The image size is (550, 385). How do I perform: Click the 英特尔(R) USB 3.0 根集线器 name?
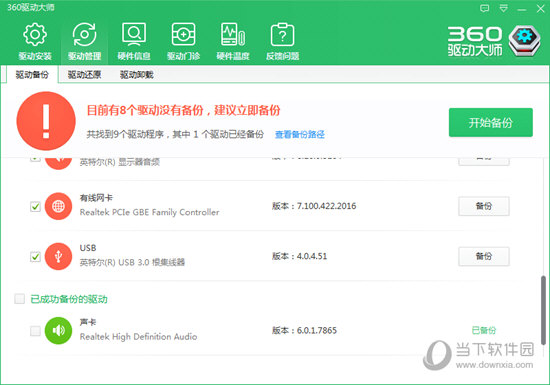click(132, 262)
